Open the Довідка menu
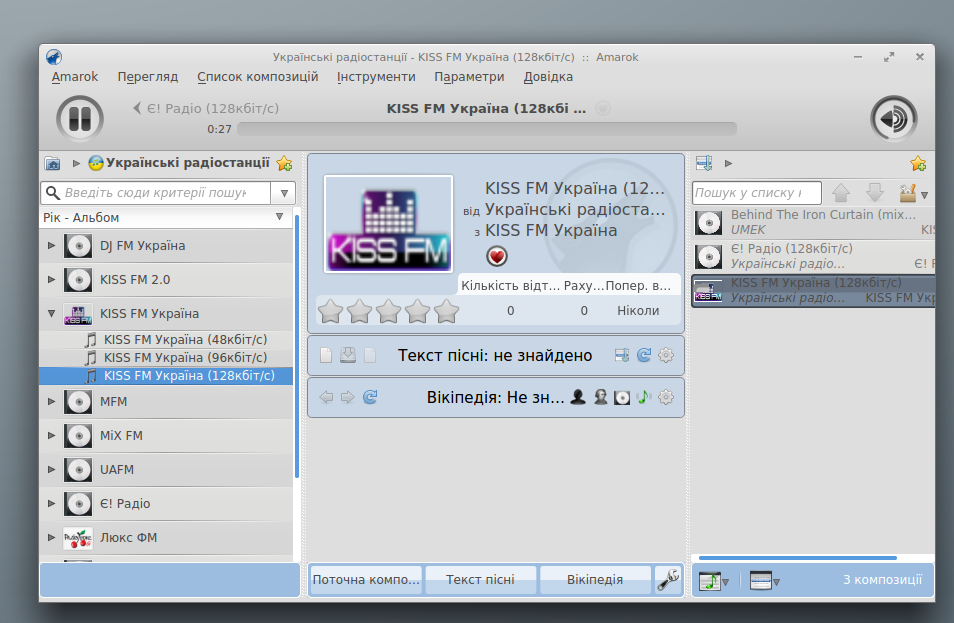954x623 pixels. pyautogui.click(x=548, y=77)
